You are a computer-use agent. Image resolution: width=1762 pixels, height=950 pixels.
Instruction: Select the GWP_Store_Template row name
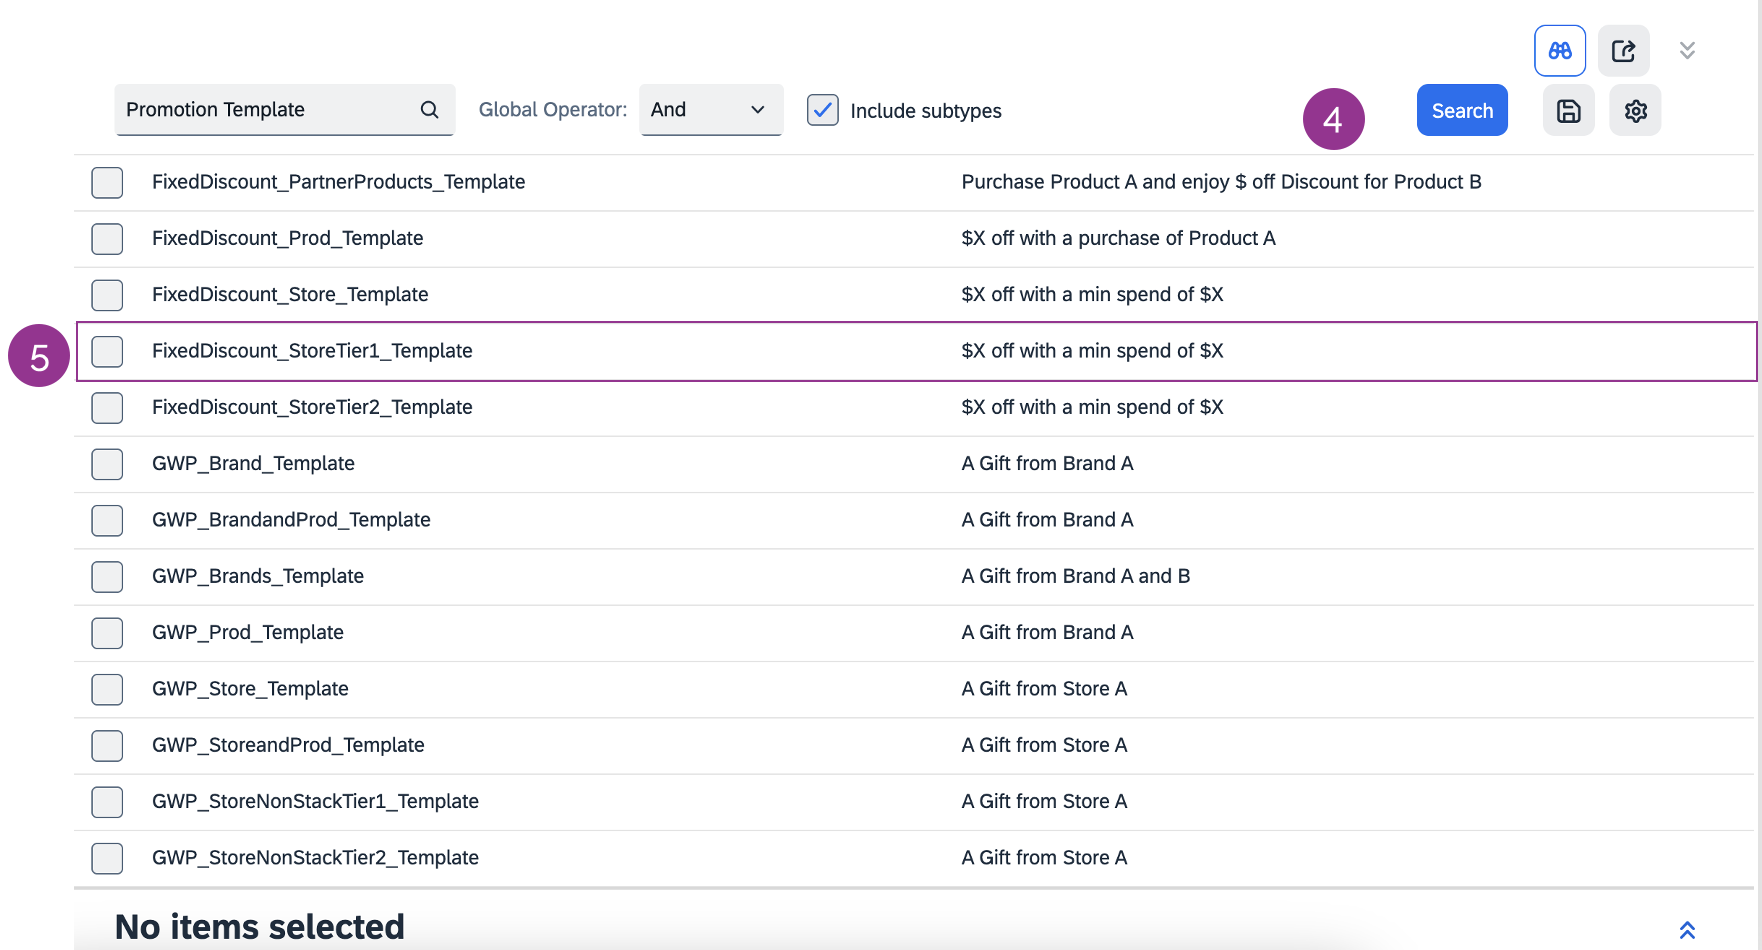pos(250,689)
